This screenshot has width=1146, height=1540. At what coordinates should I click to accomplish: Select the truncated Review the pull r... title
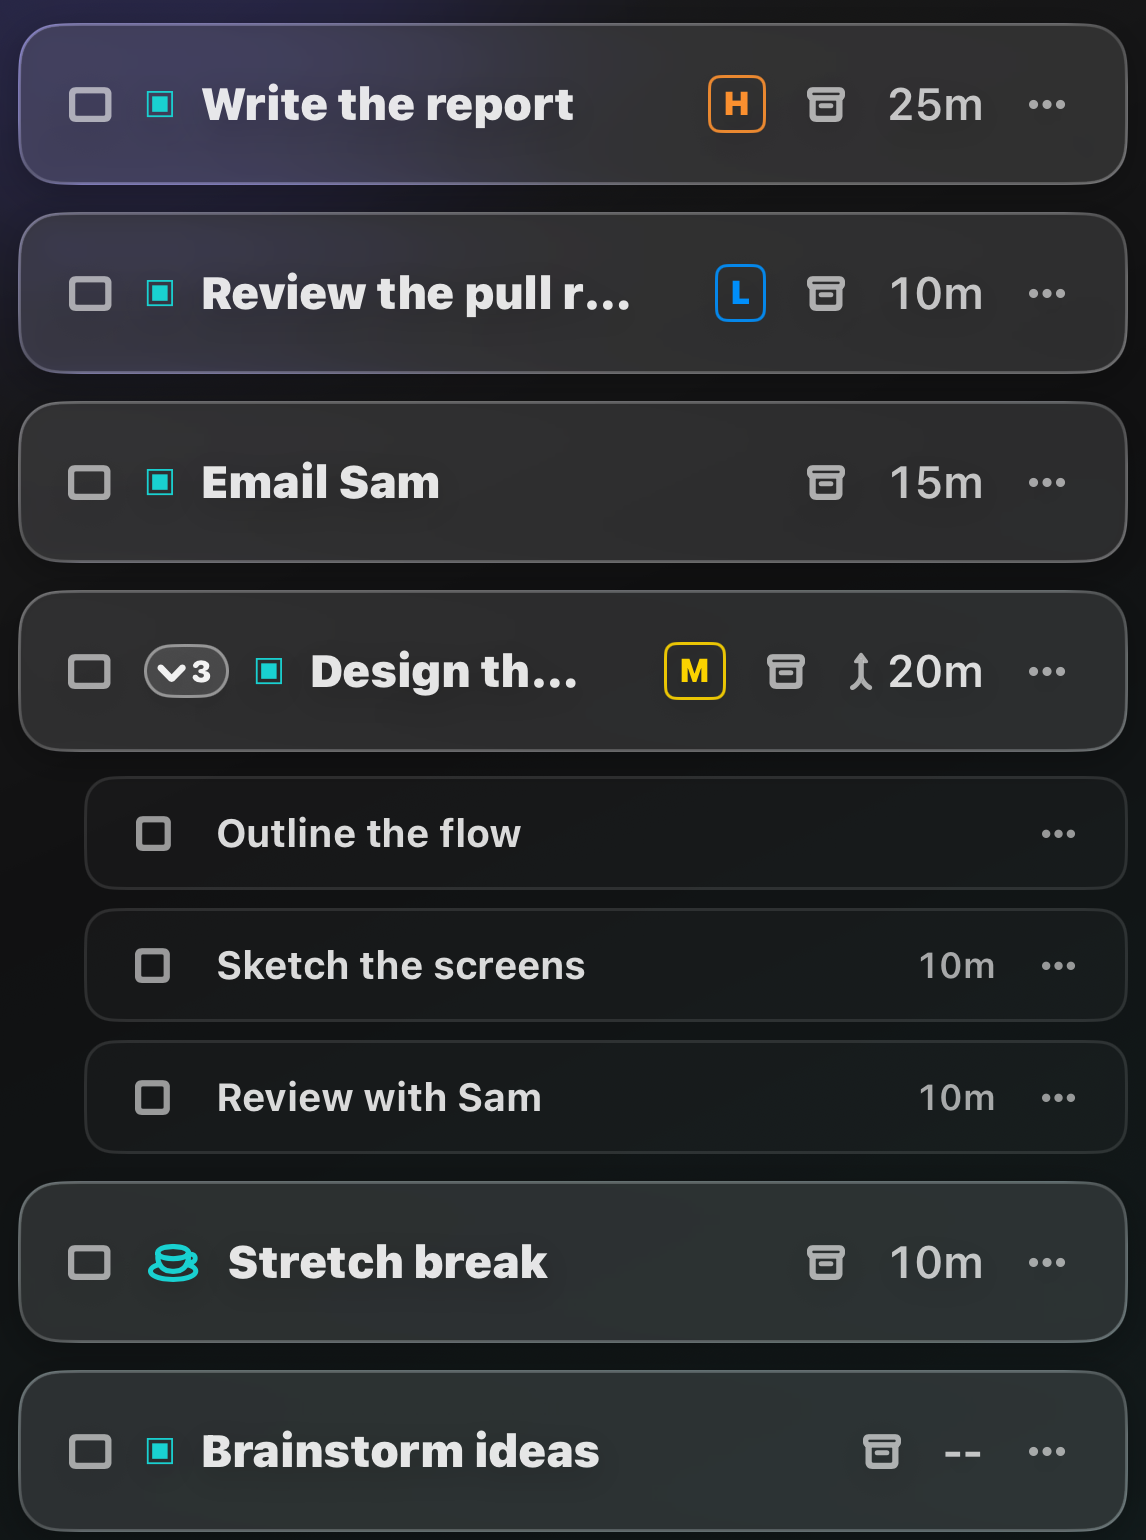point(416,293)
